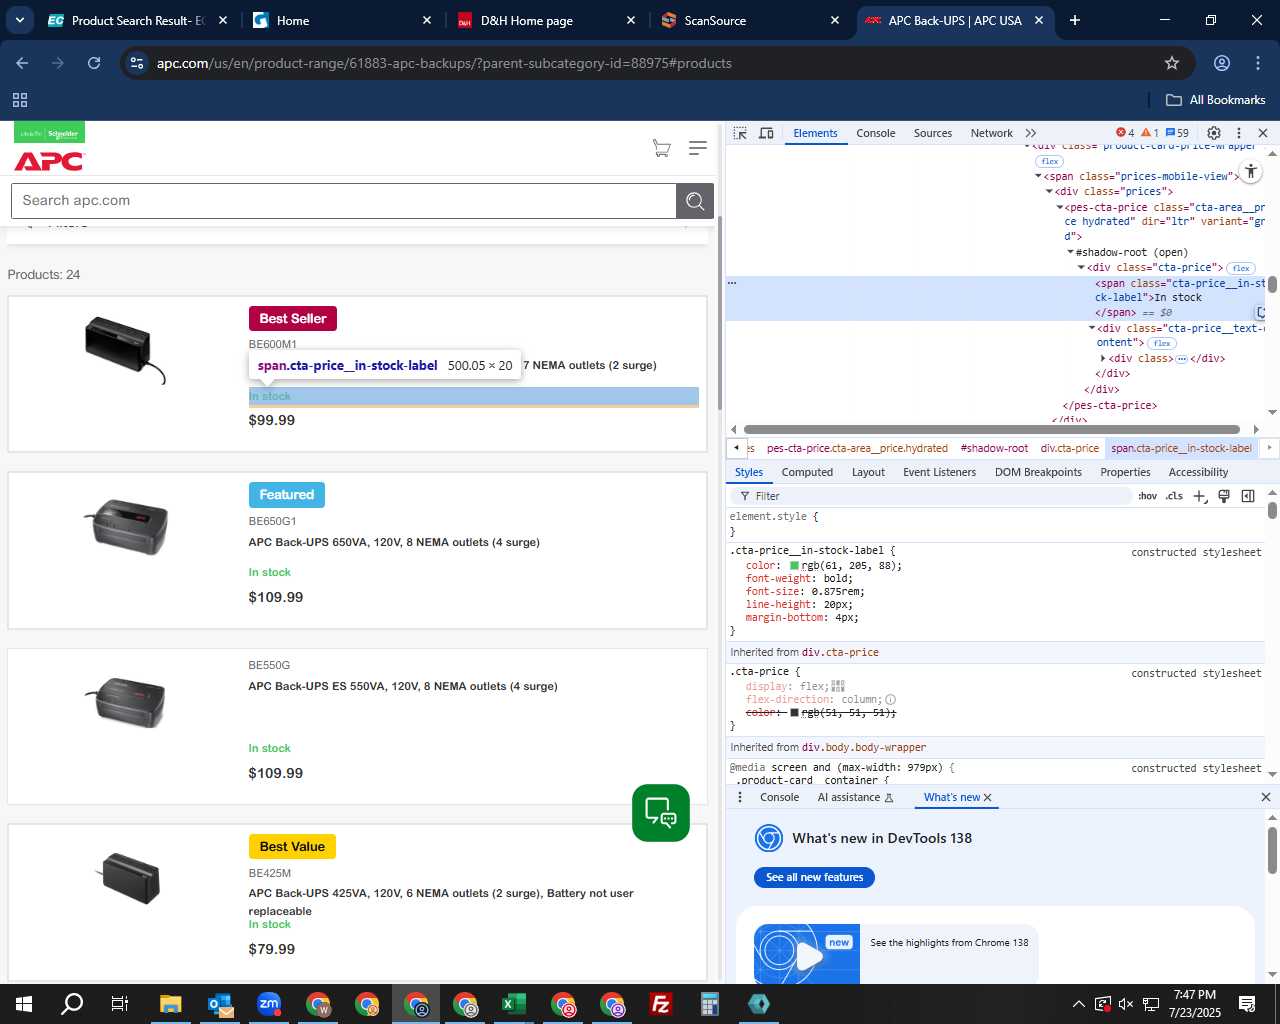The image size is (1280, 1024).
Task: Click the accessibility floating button in the DOM tree
Action: (x=1251, y=172)
